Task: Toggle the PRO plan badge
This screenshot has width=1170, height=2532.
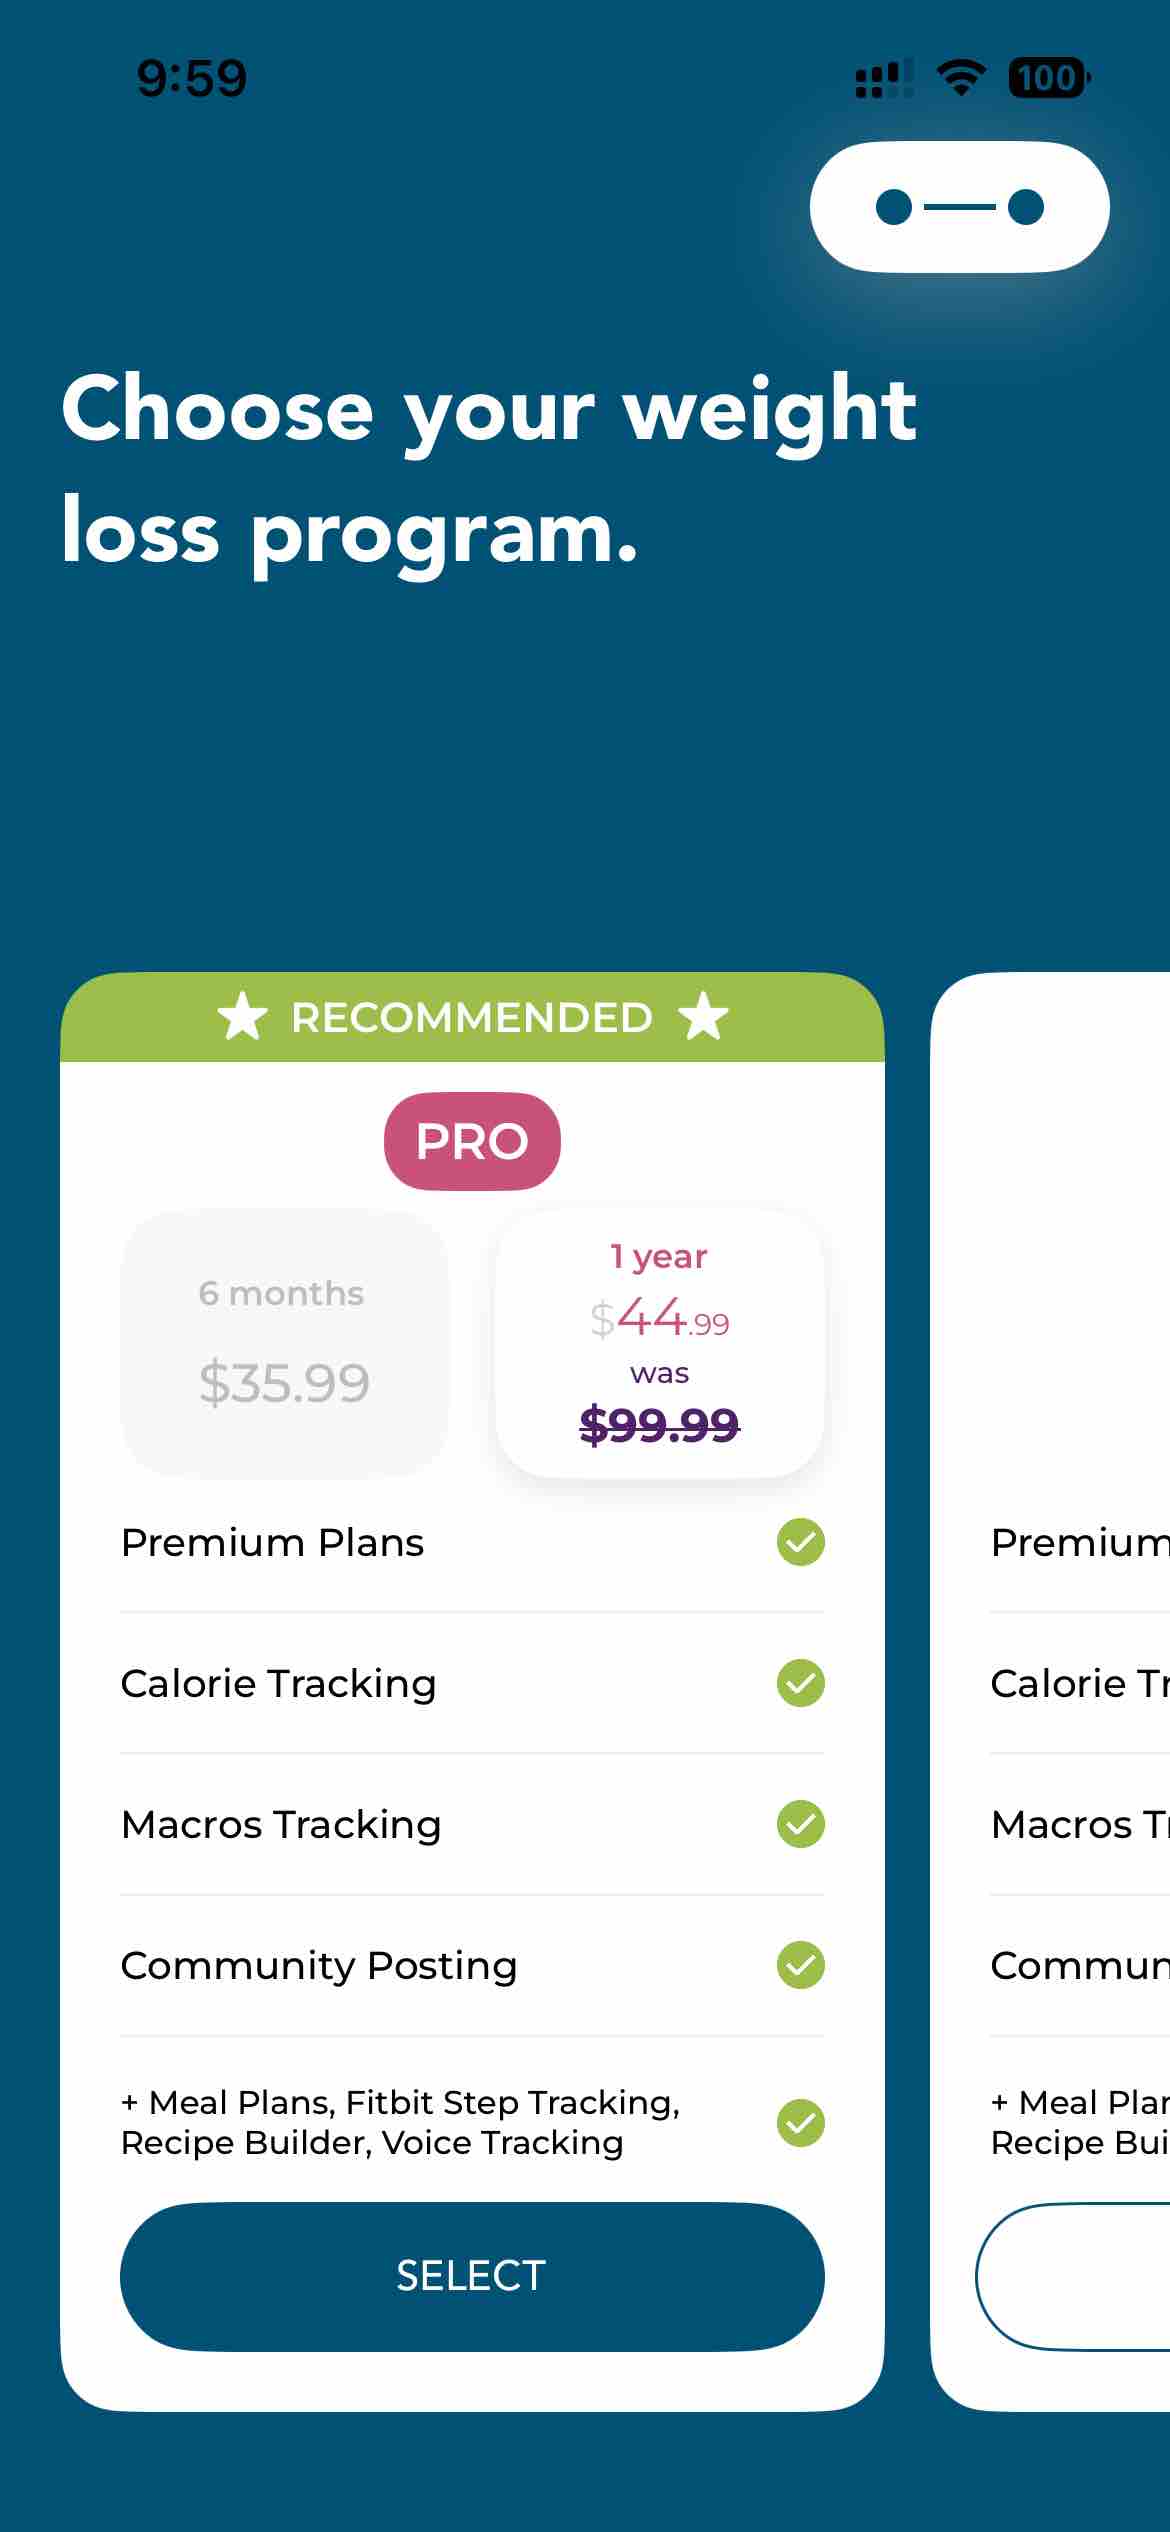Action: (471, 1140)
